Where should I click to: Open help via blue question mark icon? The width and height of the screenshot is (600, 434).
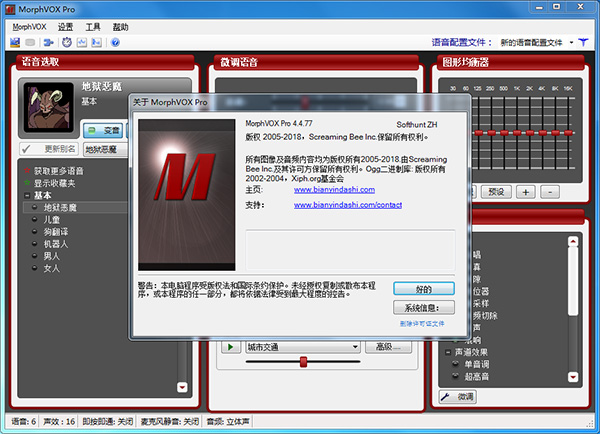pyautogui.click(x=115, y=42)
